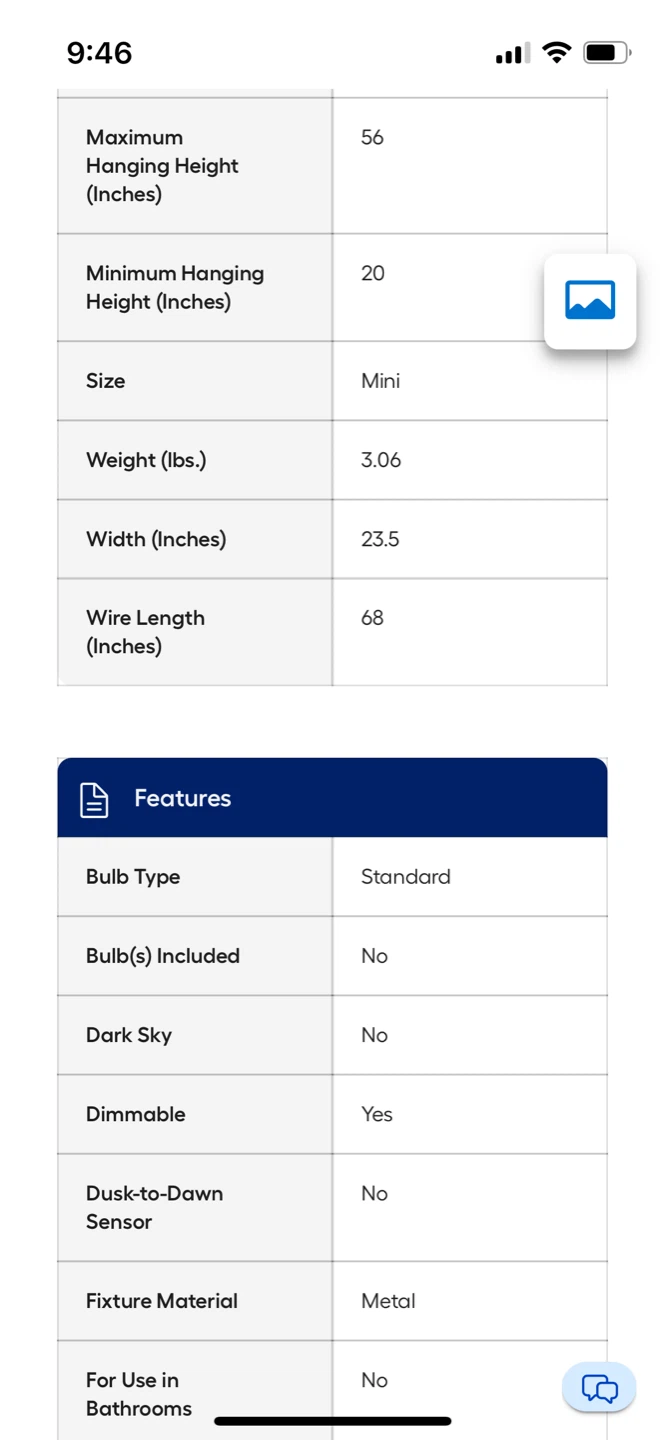Screen dimensions: 666x1440
Task: Select the Wire Length (Inches) label
Action: click(x=145, y=632)
